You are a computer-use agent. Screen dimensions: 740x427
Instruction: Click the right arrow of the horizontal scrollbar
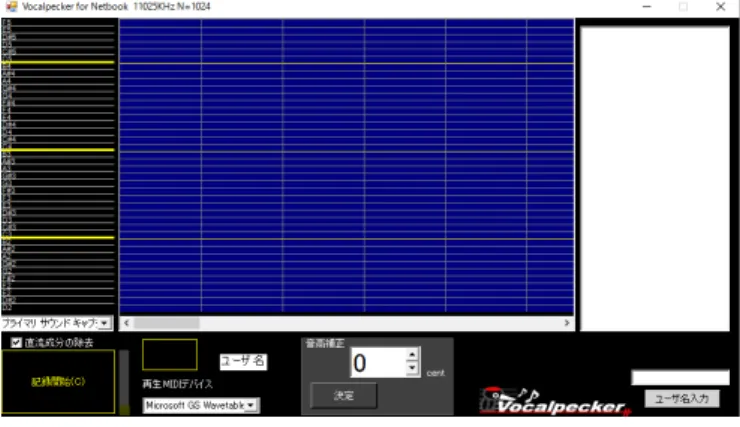[567, 323]
